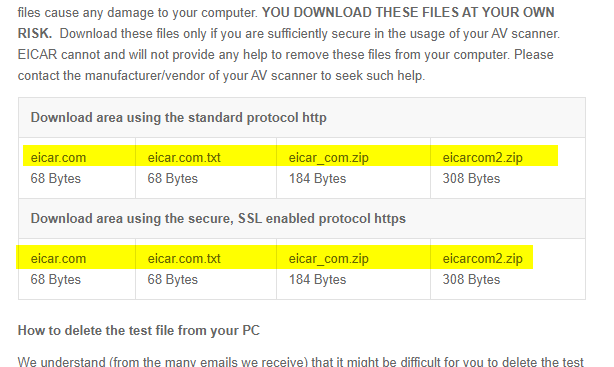
Task: Select eicarcom2.zip link in https download area
Action: click(x=482, y=259)
